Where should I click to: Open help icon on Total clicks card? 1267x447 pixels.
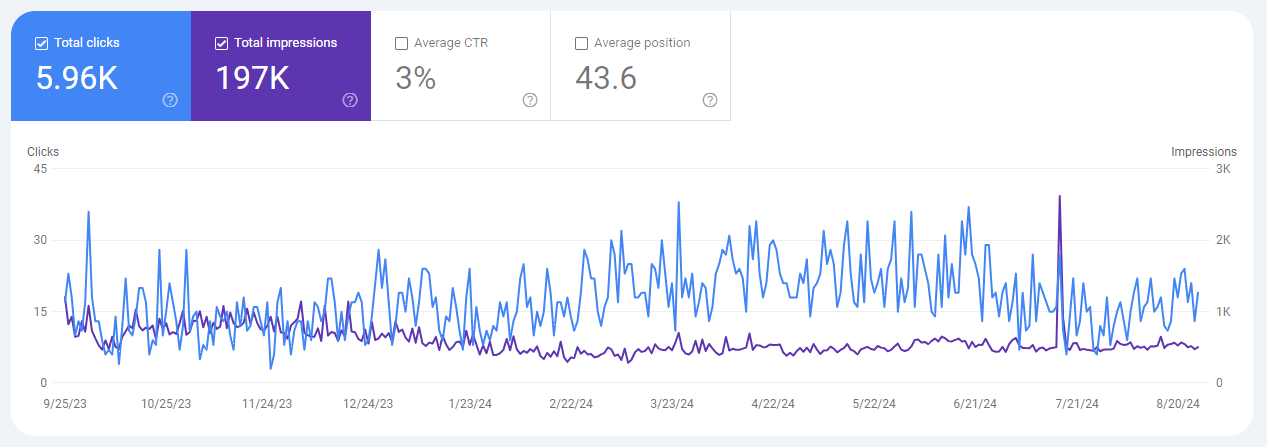click(170, 100)
